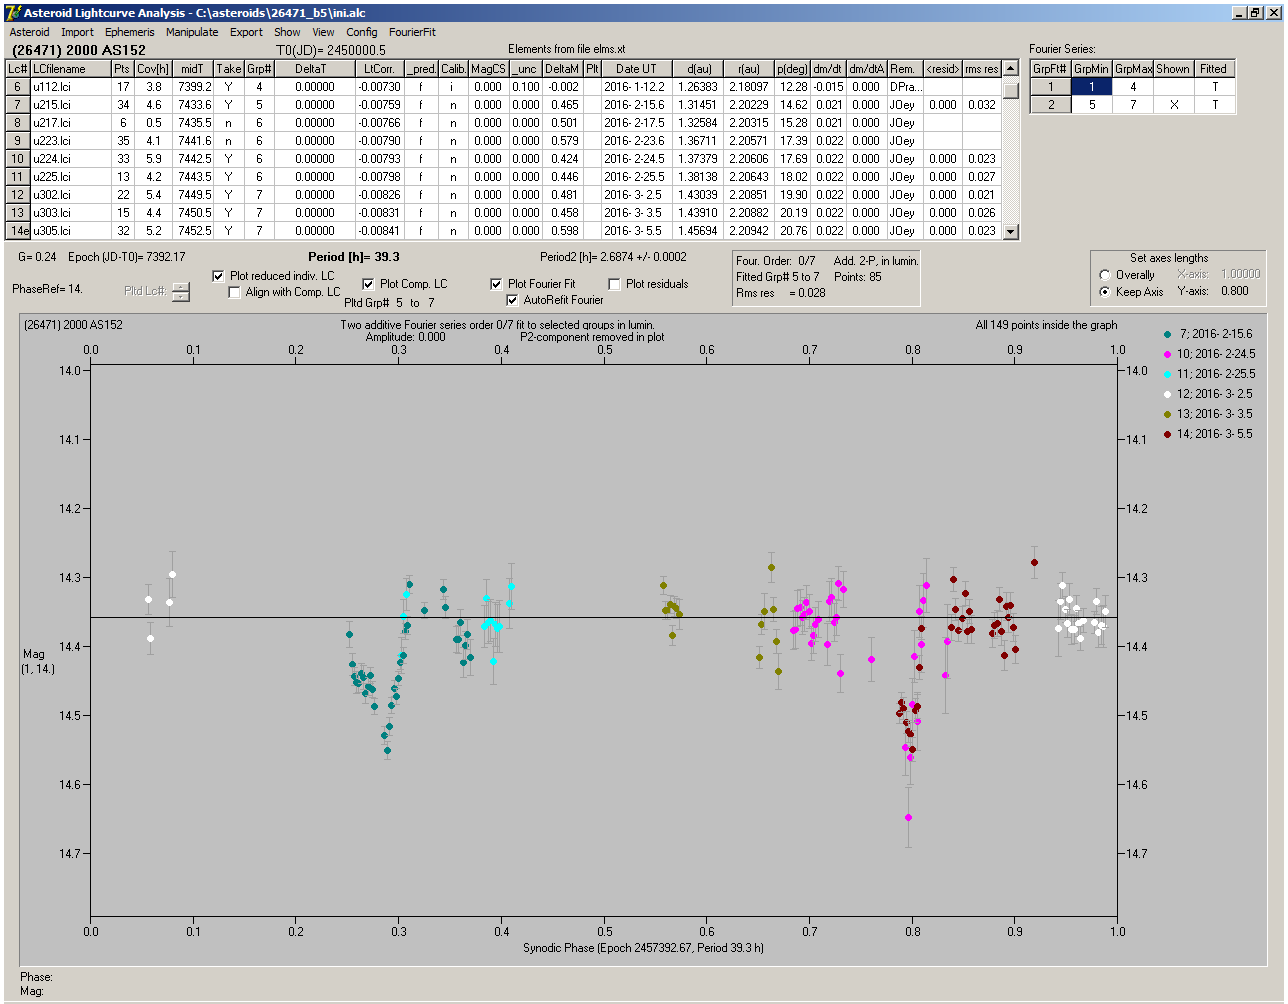The height and width of the screenshot is (1004, 1288).
Task: Click the DeltaM column header
Action: [x=563, y=69]
